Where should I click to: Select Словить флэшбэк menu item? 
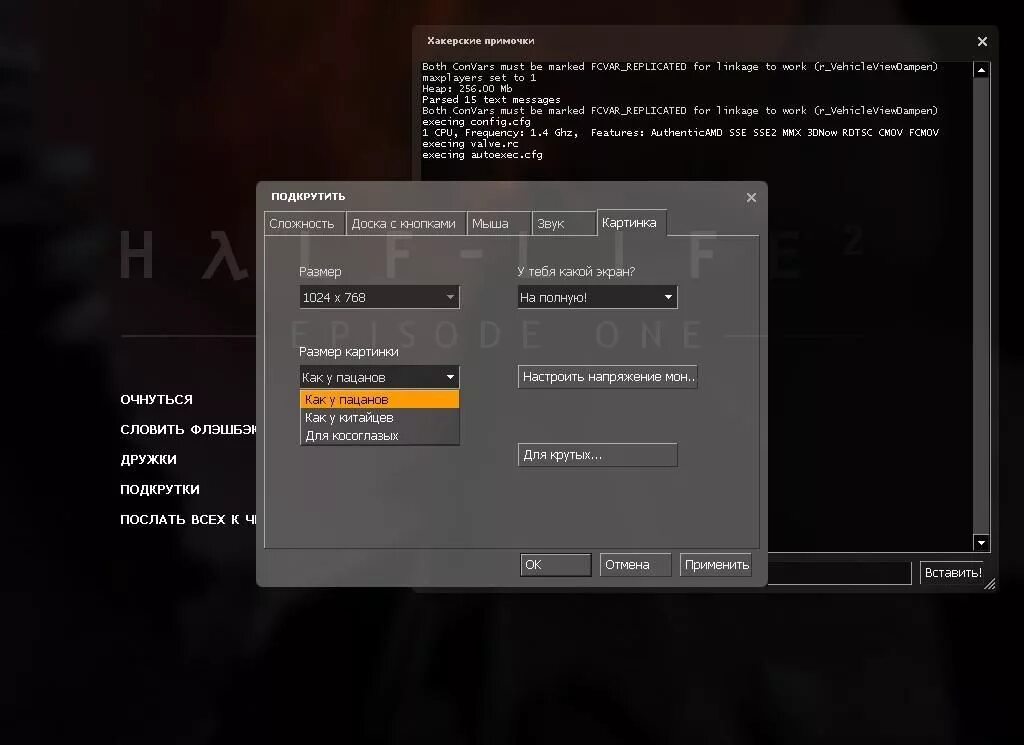(188, 430)
